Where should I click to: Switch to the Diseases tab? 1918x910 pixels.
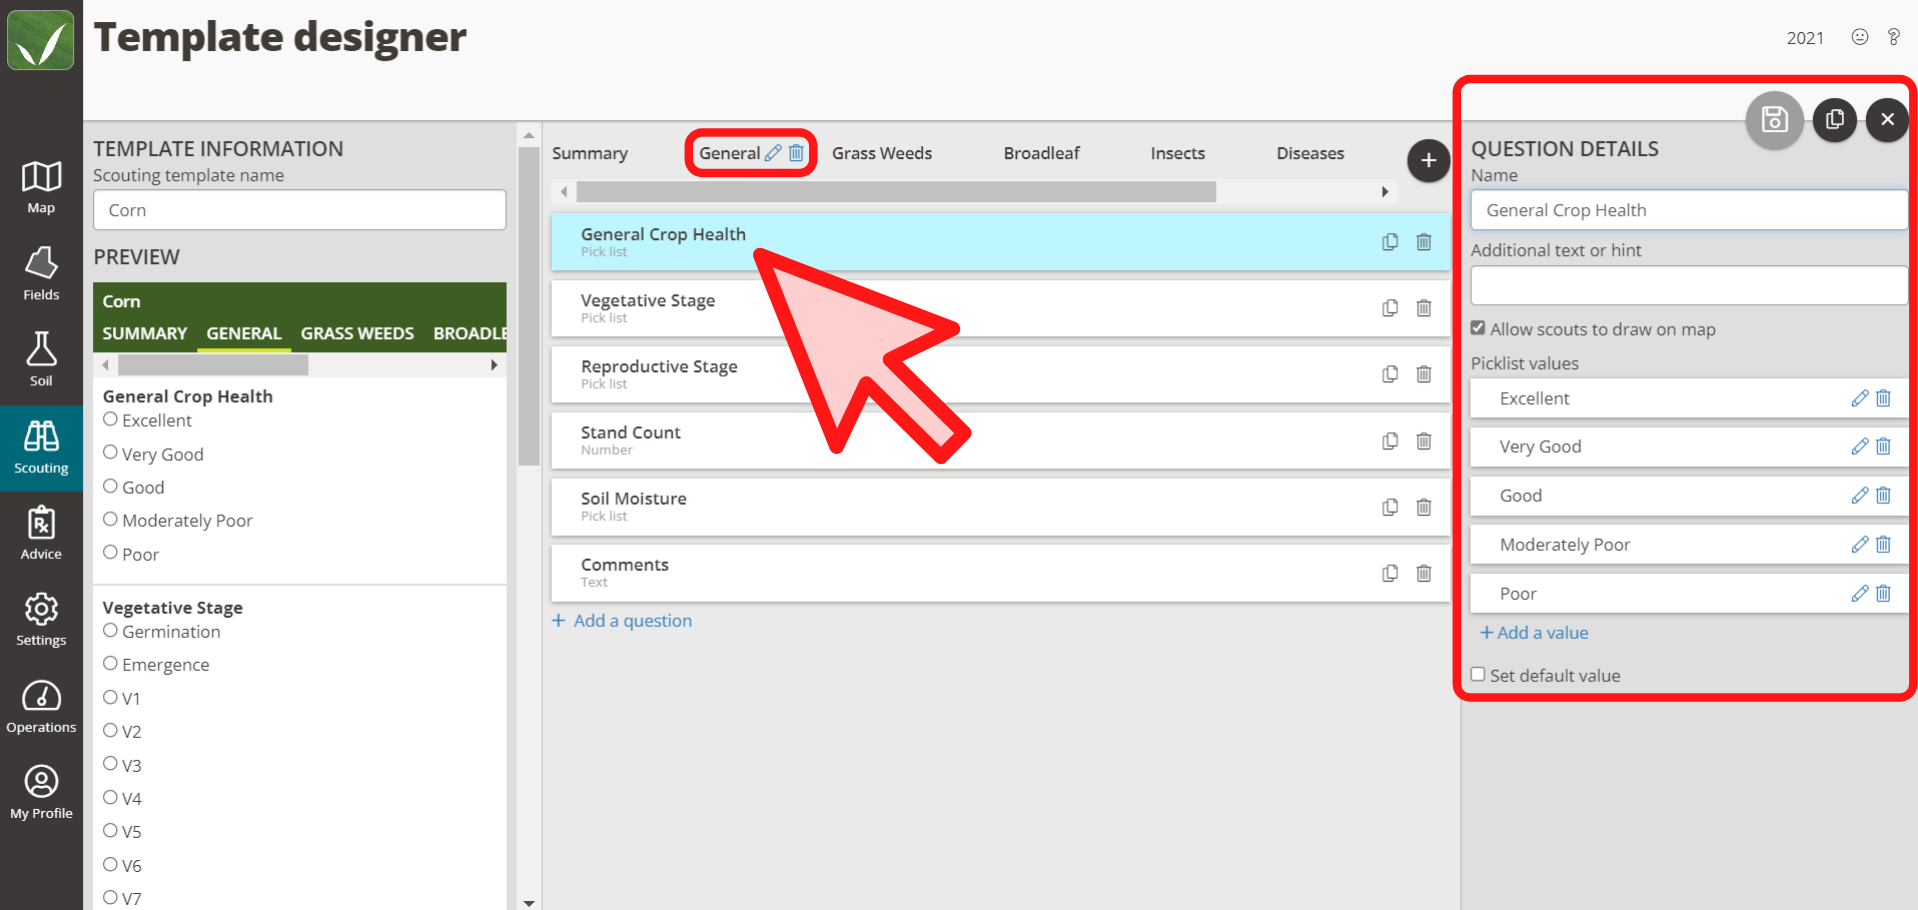tap(1310, 153)
